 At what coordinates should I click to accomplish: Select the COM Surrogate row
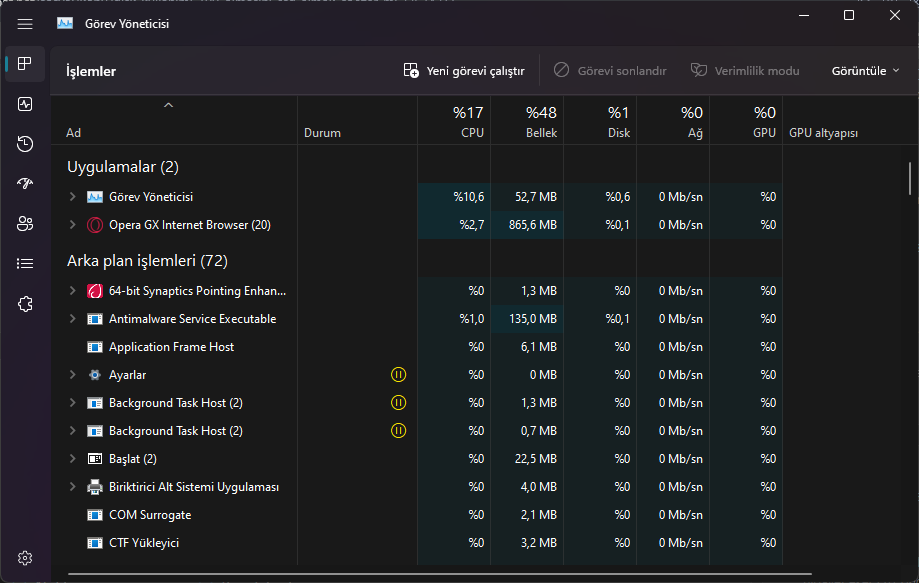[417, 515]
